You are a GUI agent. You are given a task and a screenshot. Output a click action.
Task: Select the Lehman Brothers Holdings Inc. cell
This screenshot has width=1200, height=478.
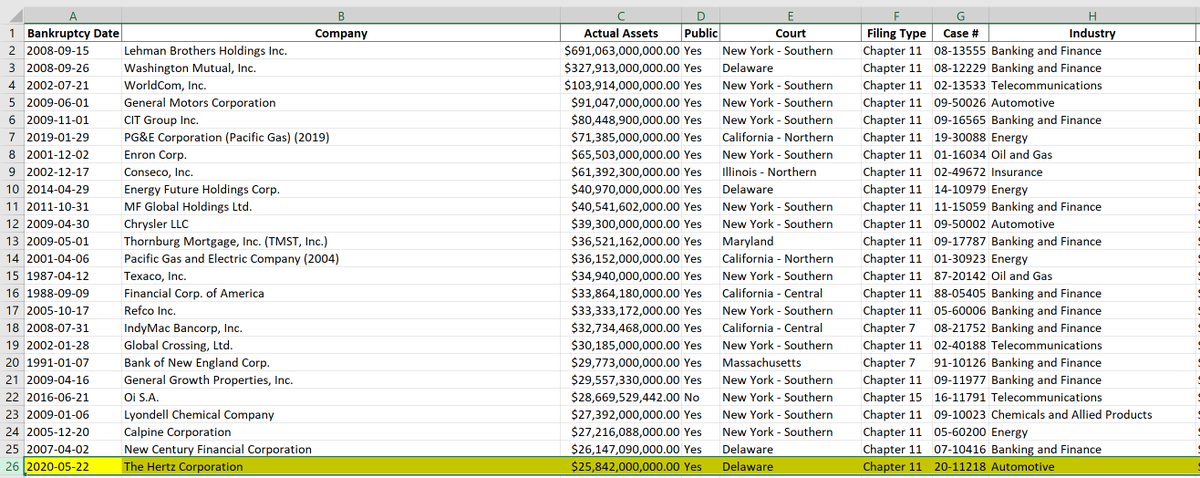click(341, 50)
